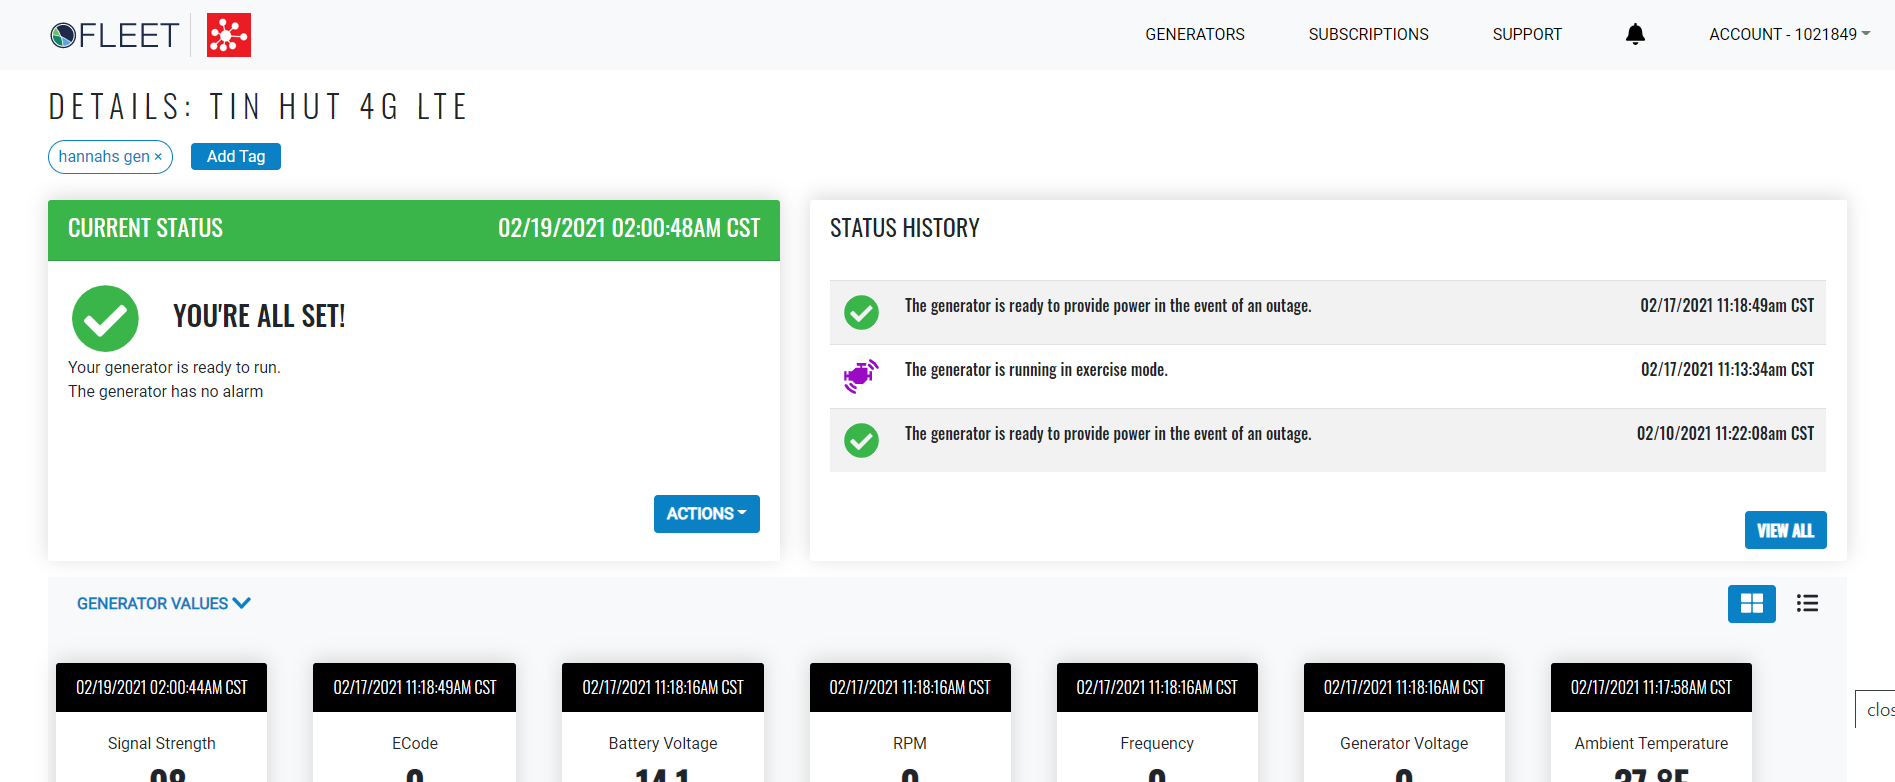Screen dimensions: 1895x782
Task: Open the Account - 1021849 dropdown
Action: pyautogui.click(x=1788, y=34)
